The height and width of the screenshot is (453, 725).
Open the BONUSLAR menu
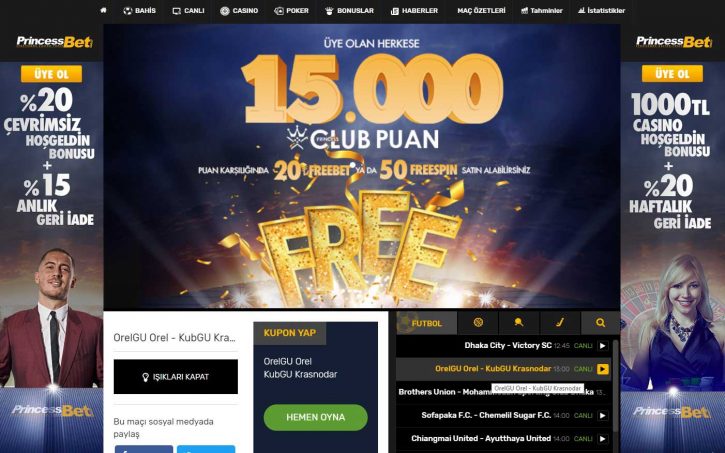350,11
